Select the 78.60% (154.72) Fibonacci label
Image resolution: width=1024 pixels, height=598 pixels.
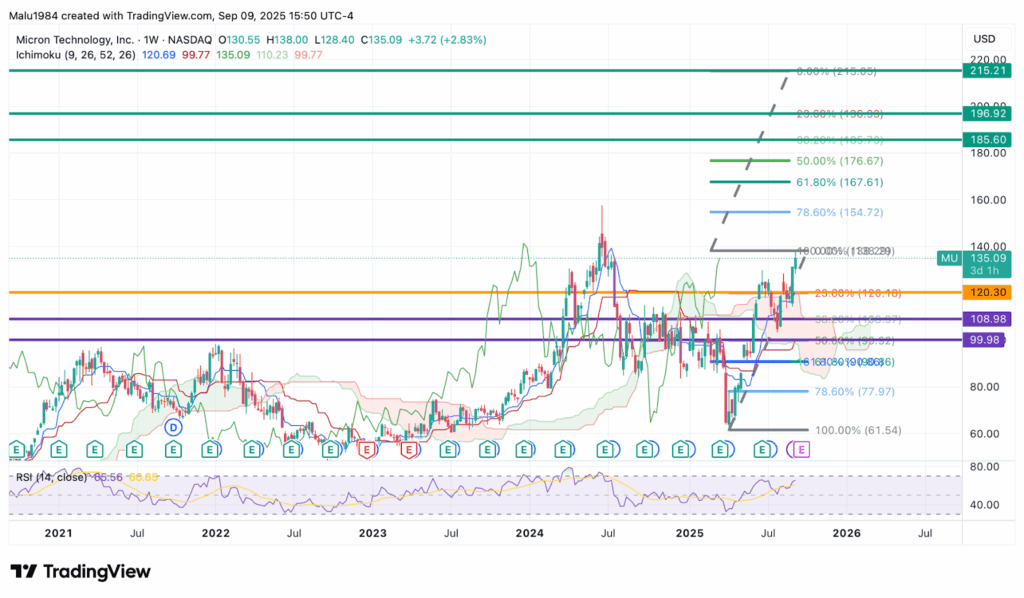812,212
